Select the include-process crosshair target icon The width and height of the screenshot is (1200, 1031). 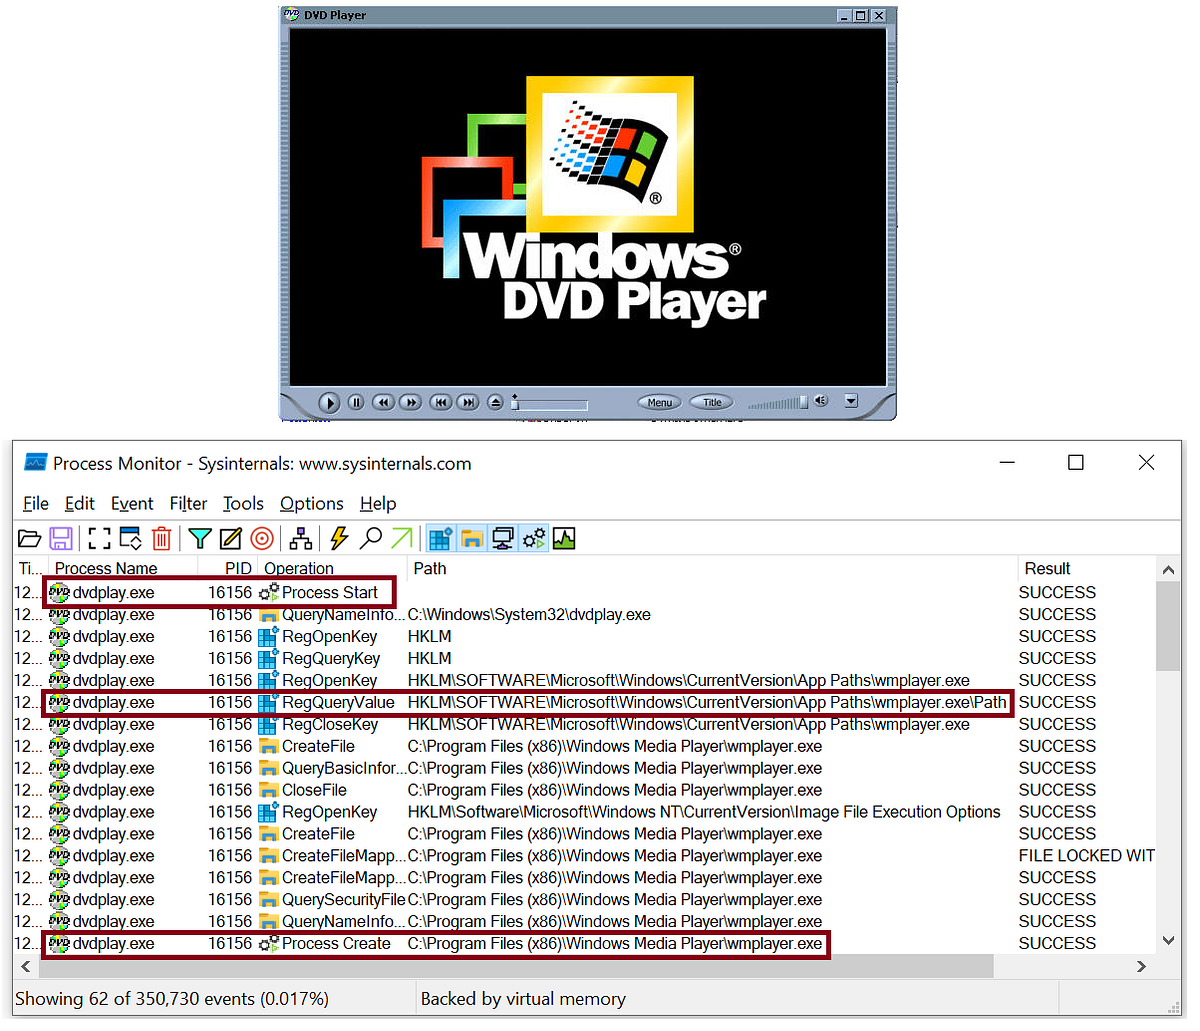(x=262, y=538)
